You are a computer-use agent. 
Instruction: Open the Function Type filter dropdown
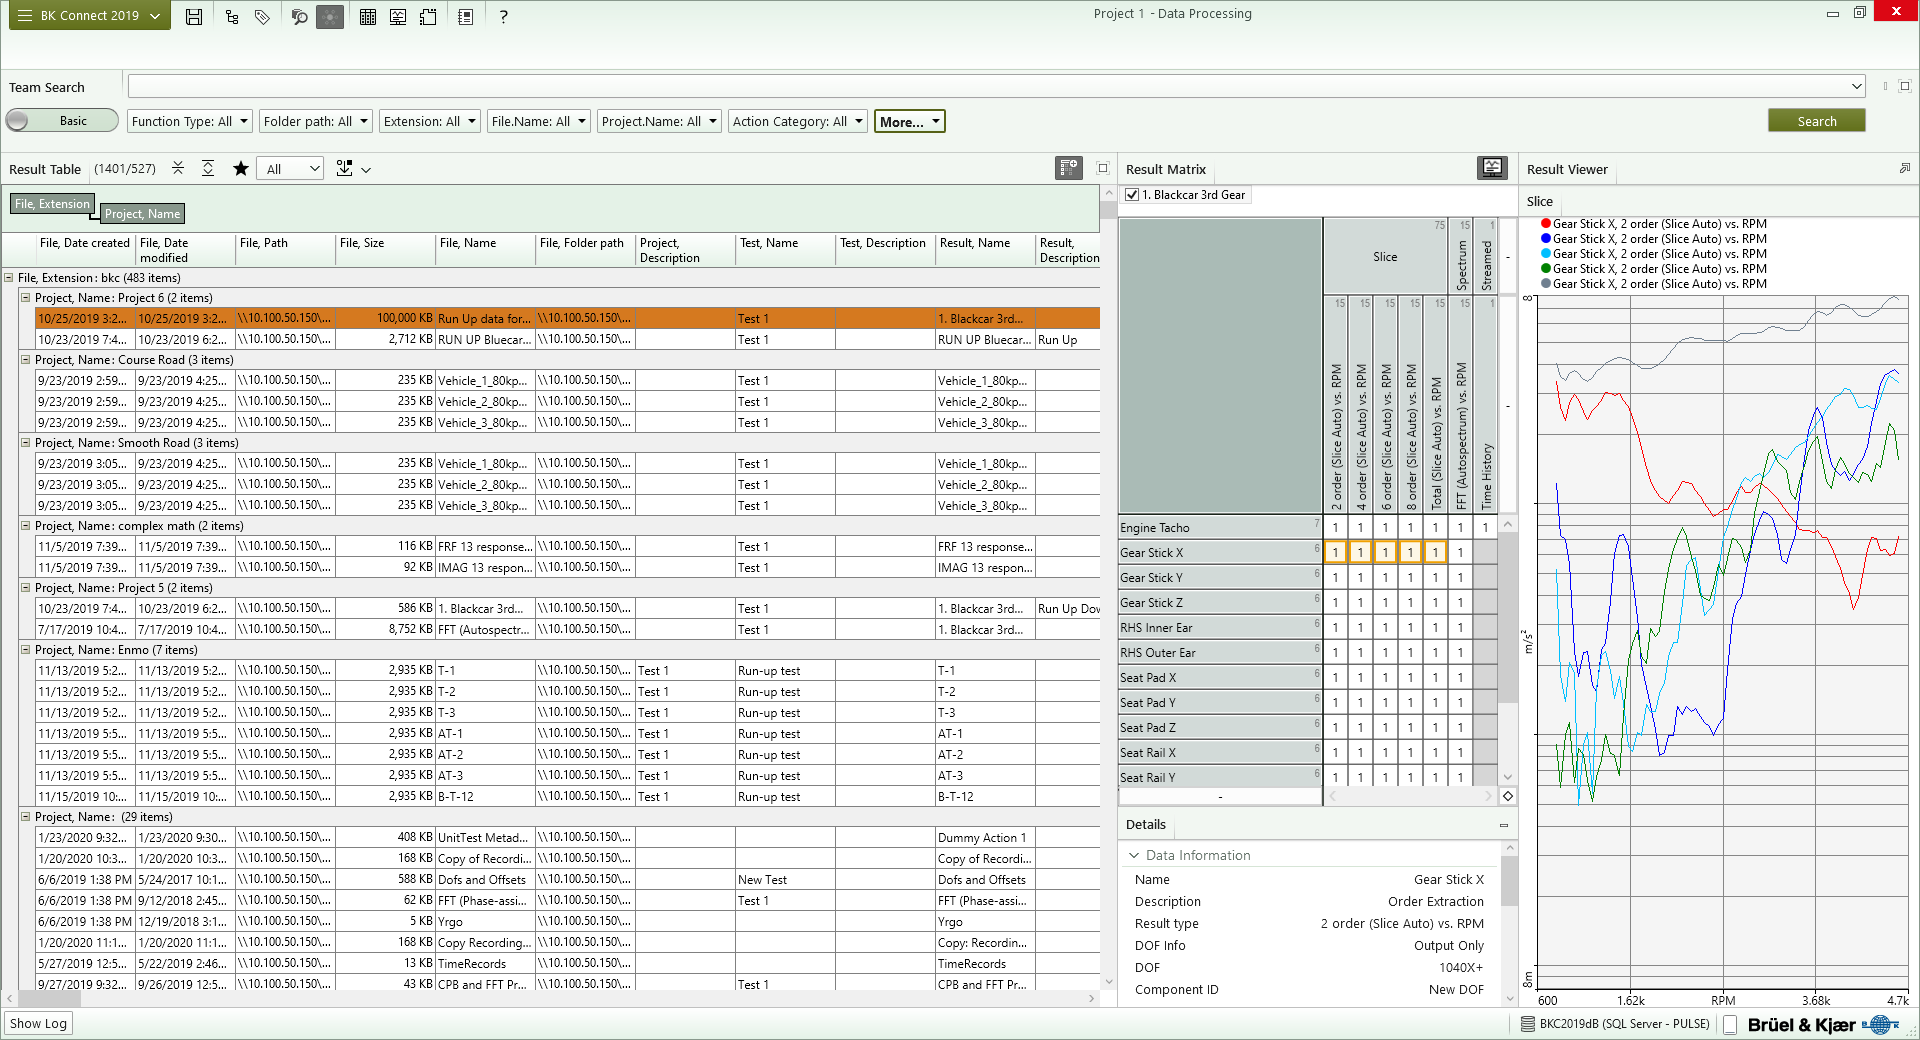(x=190, y=121)
